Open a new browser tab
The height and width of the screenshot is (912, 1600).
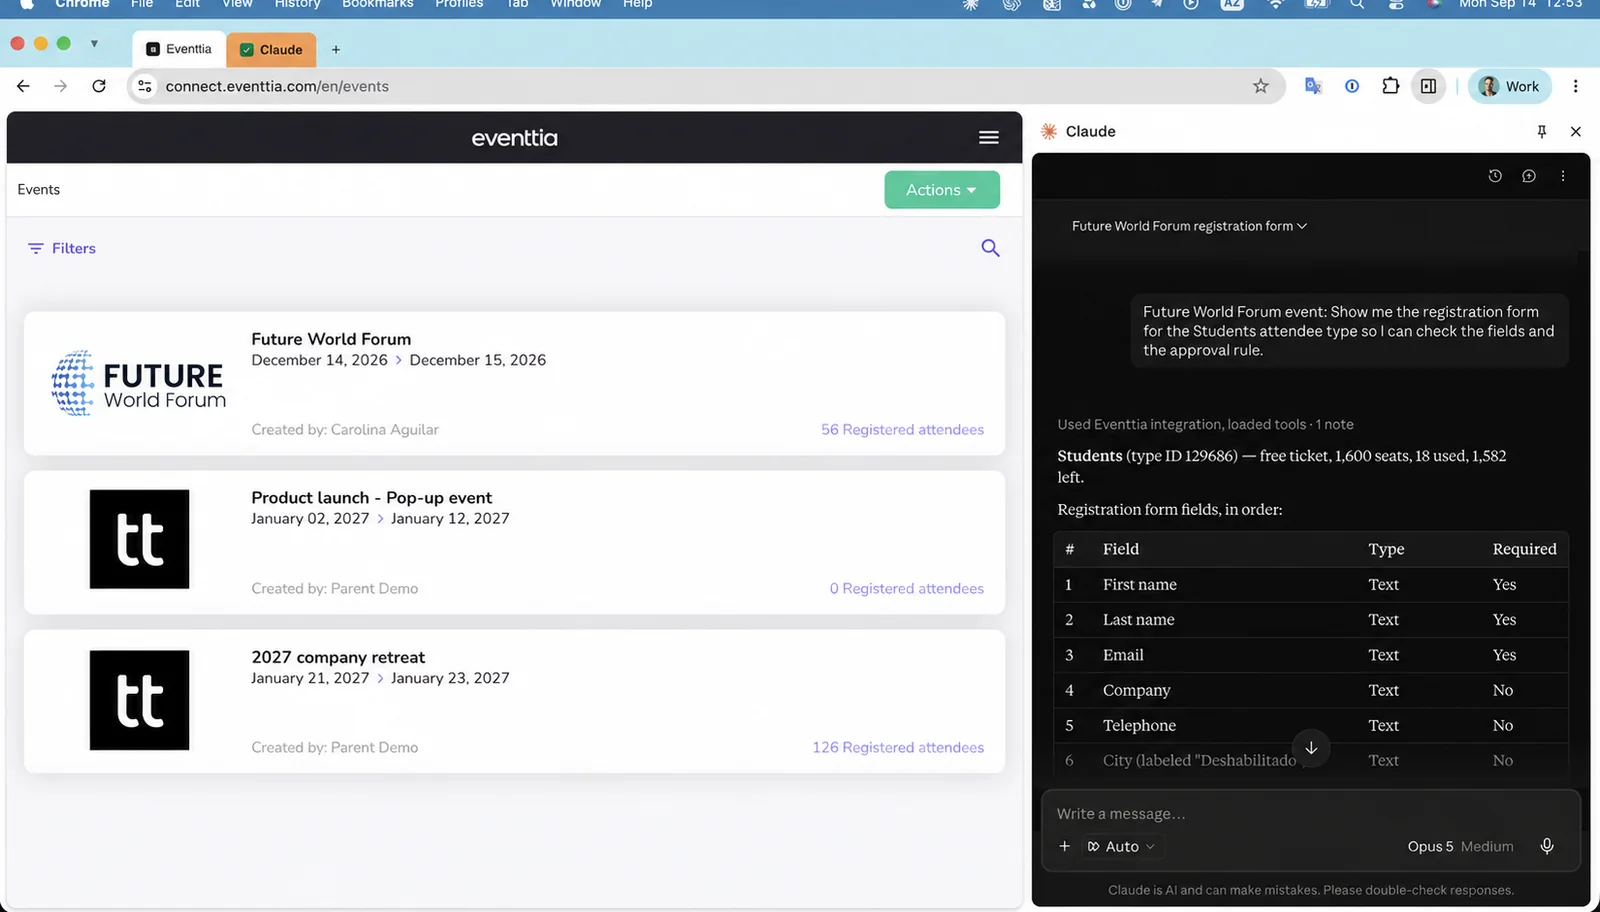tap(336, 49)
